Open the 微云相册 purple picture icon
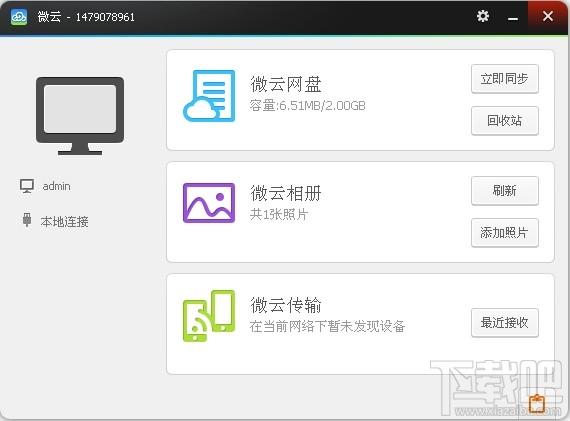Viewport: 570px width, 421px height. [209, 203]
